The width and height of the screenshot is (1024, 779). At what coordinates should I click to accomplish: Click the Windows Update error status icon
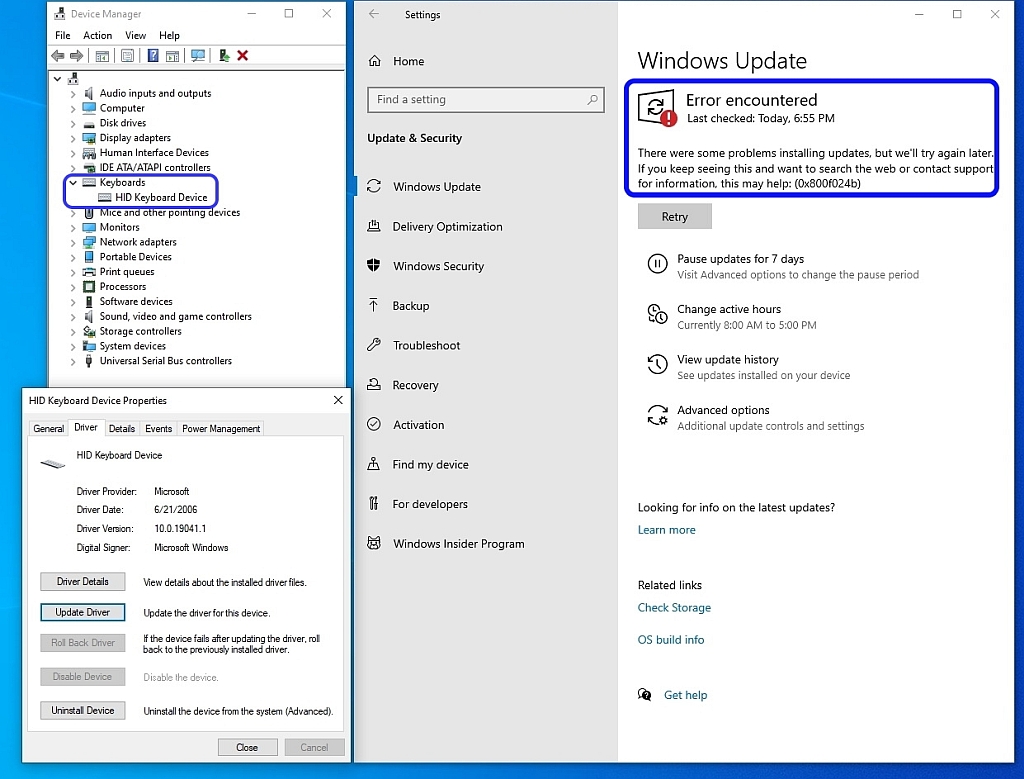(656, 108)
